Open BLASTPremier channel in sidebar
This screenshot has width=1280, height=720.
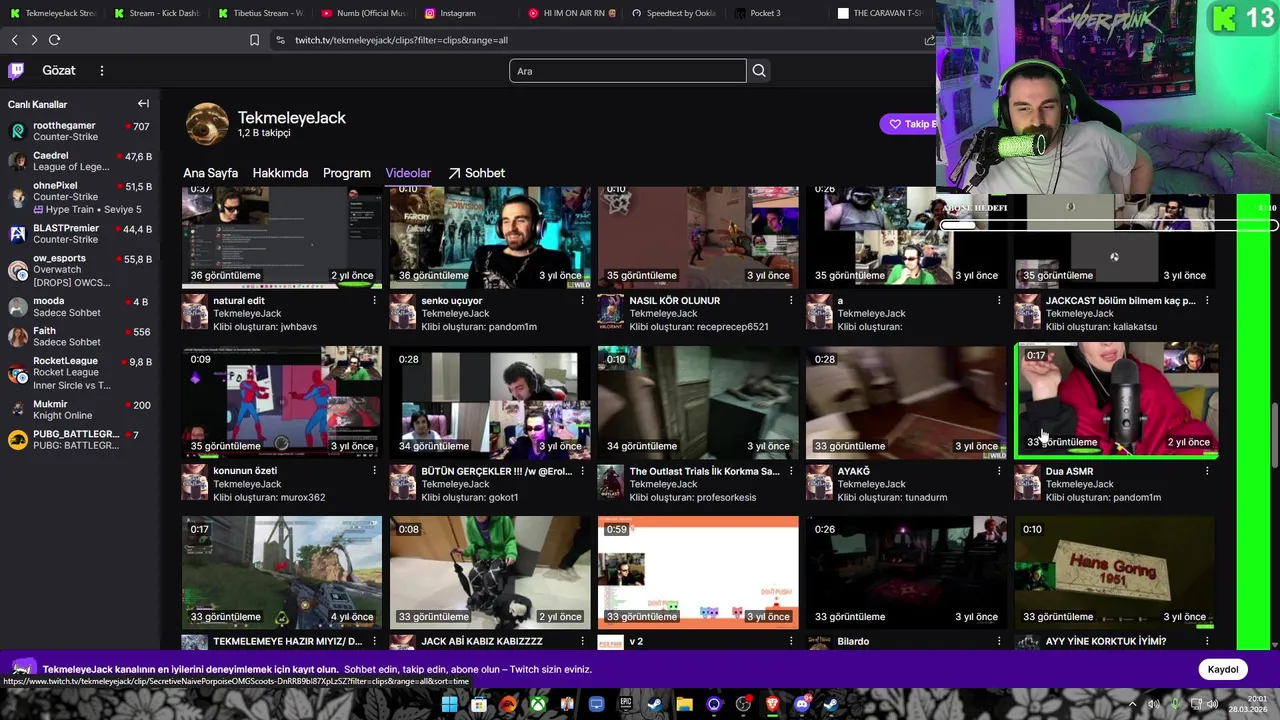coord(80,234)
